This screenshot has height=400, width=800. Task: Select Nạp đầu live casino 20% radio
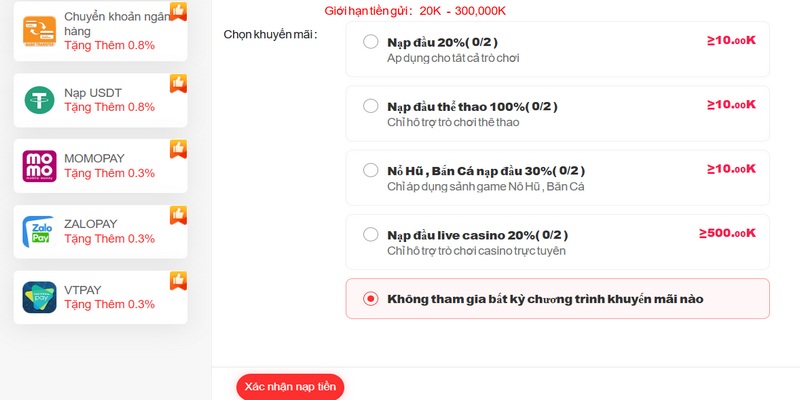[x=371, y=234]
